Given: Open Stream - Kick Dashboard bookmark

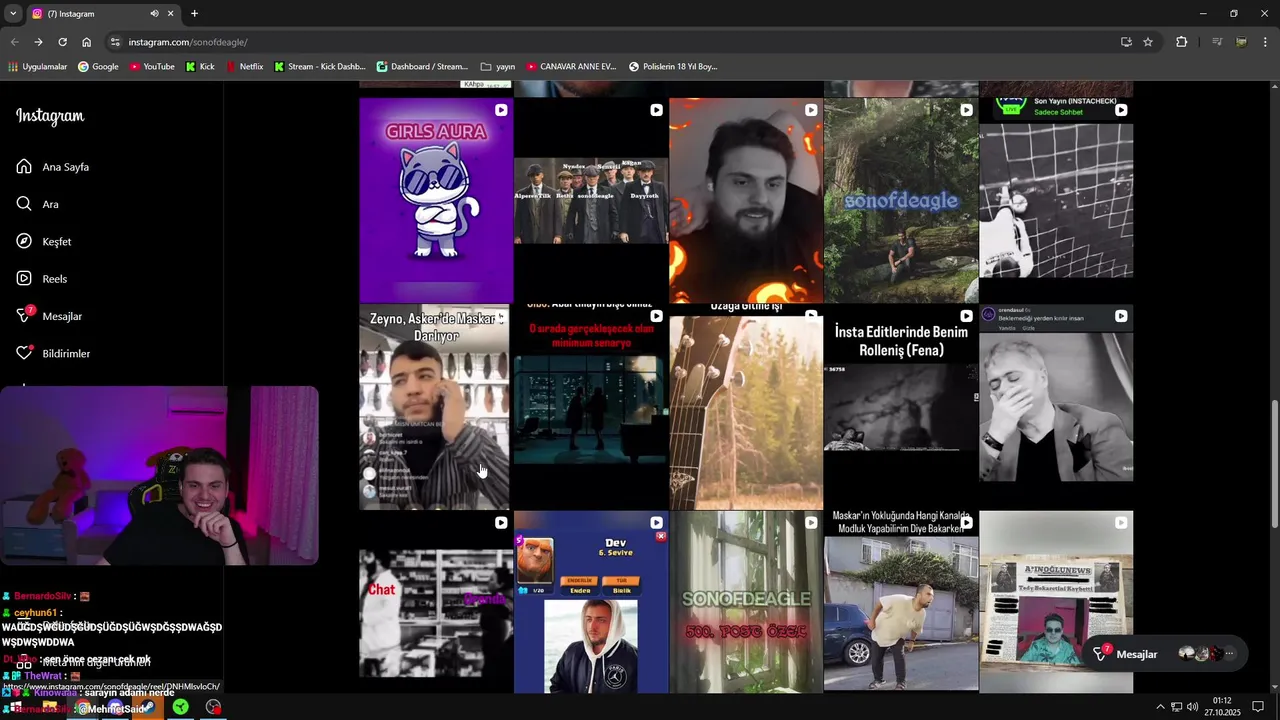Looking at the screenshot, I should (x=319, y=67).
